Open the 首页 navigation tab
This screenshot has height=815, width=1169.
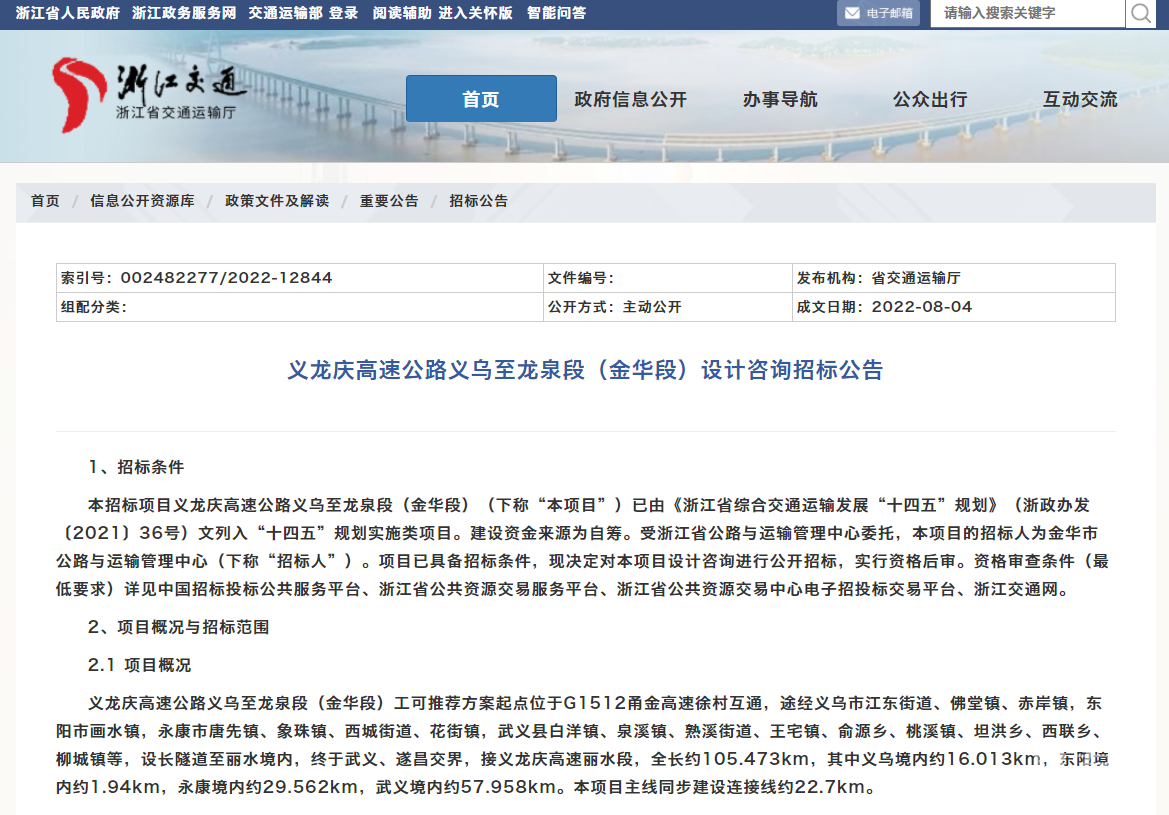[481, 99]
